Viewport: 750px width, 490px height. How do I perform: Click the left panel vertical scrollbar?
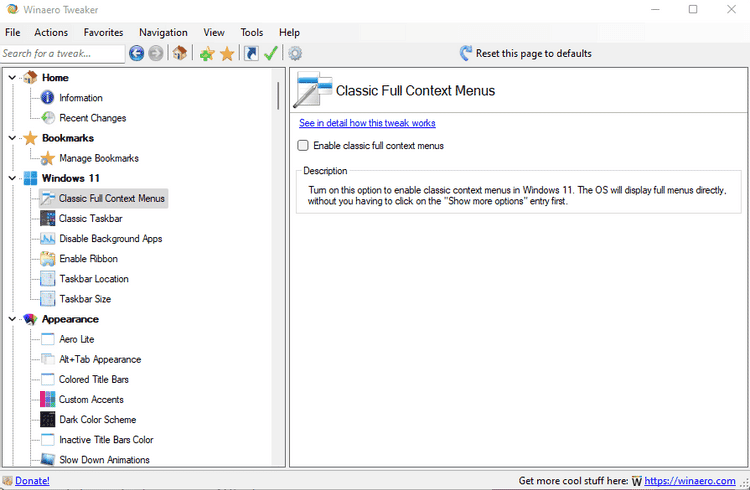277,95
